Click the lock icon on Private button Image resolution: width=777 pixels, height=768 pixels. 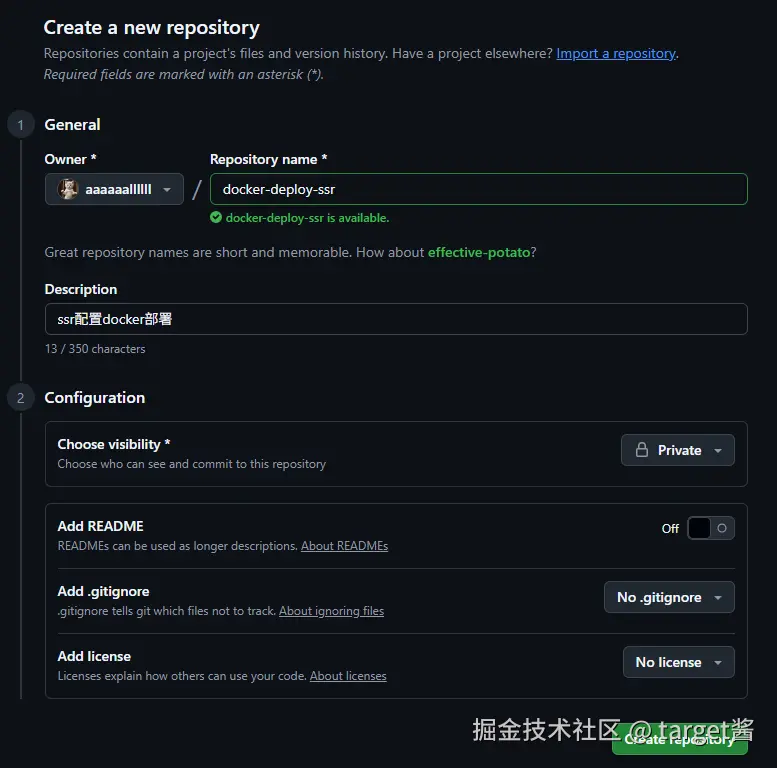[641, 450]
